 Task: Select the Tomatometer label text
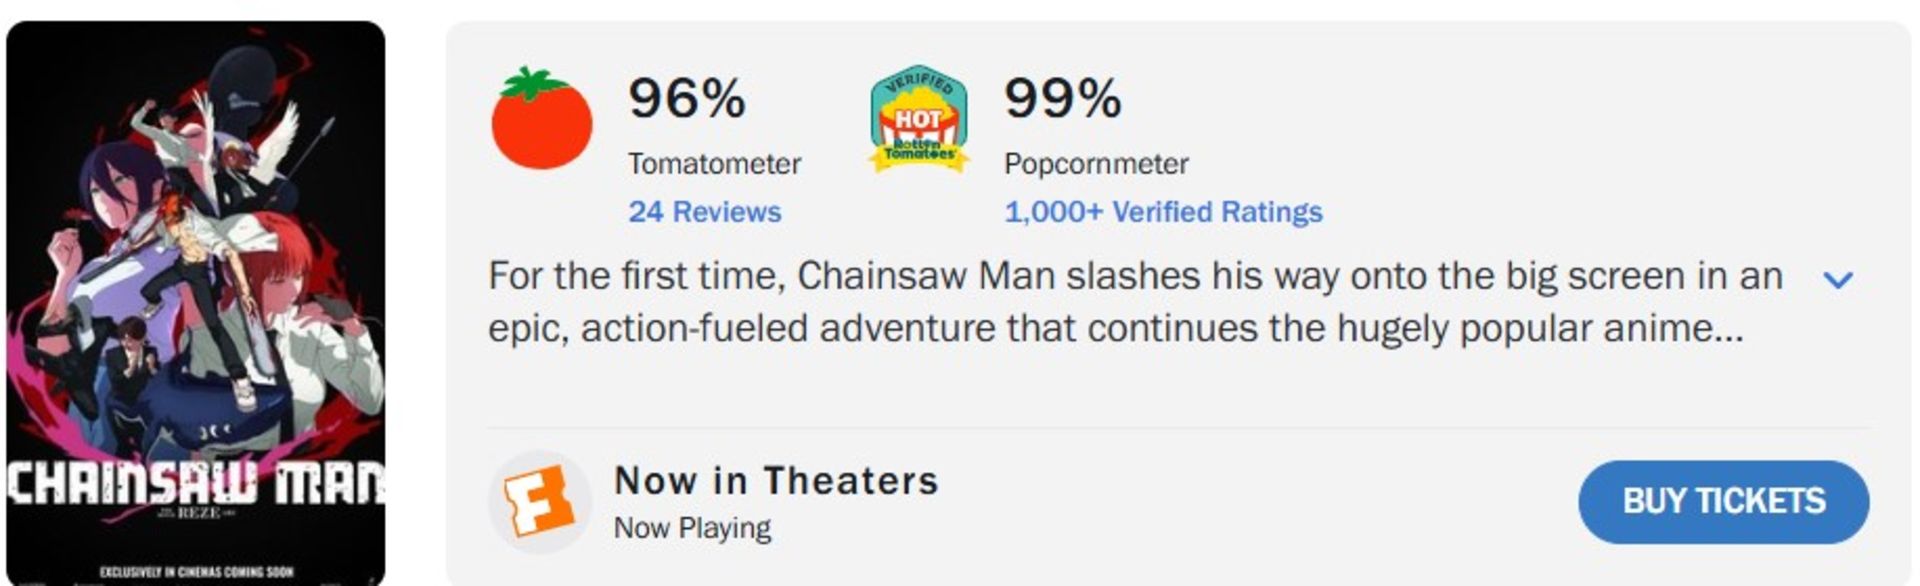click(714, 164)
